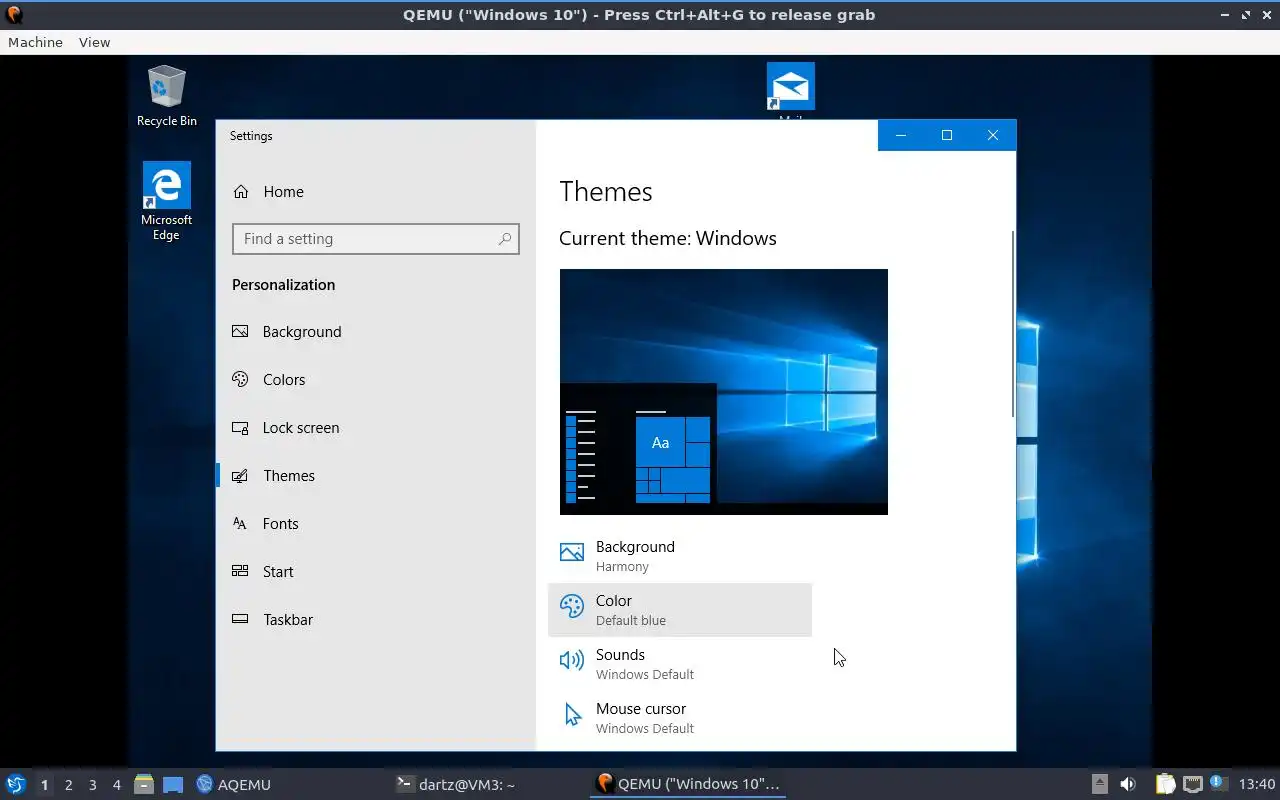Switch to workspace 4
Screen dimensions: 1280x800
click(x=116, y=785)
